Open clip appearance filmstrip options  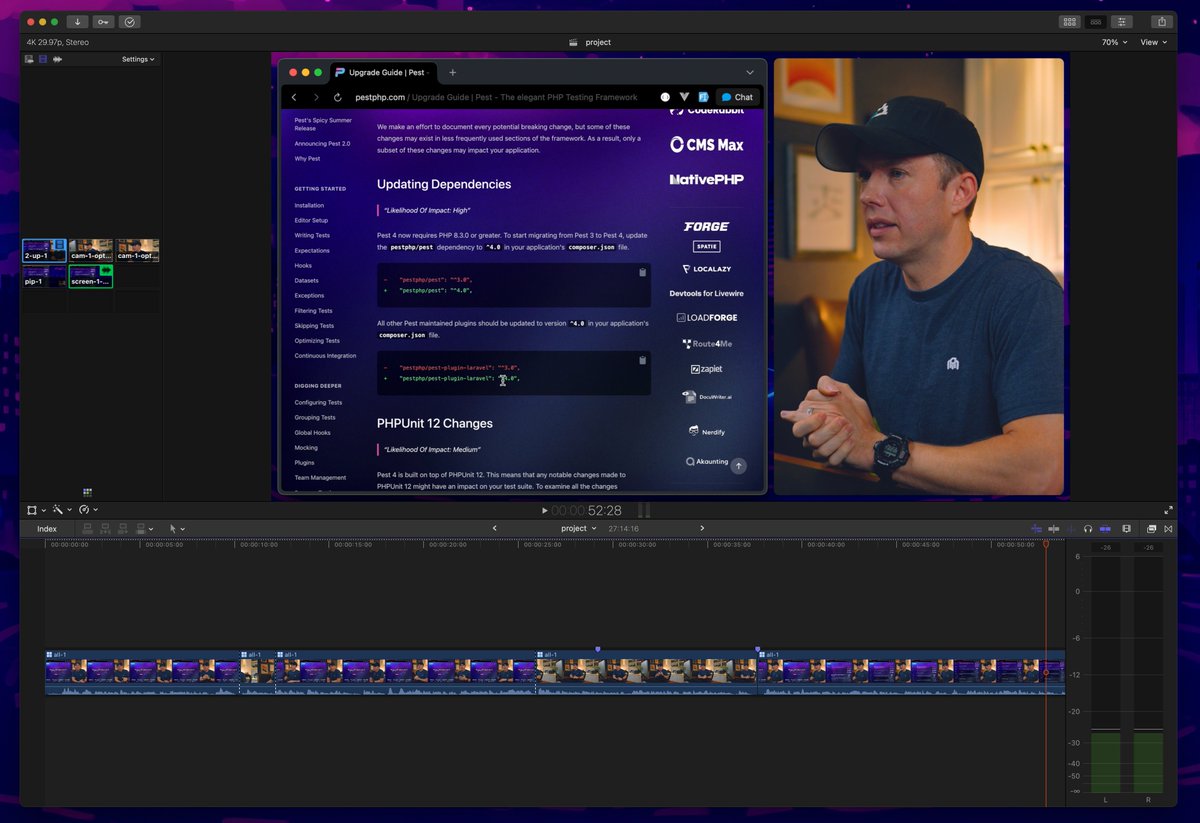click(x=1127, y=528)
